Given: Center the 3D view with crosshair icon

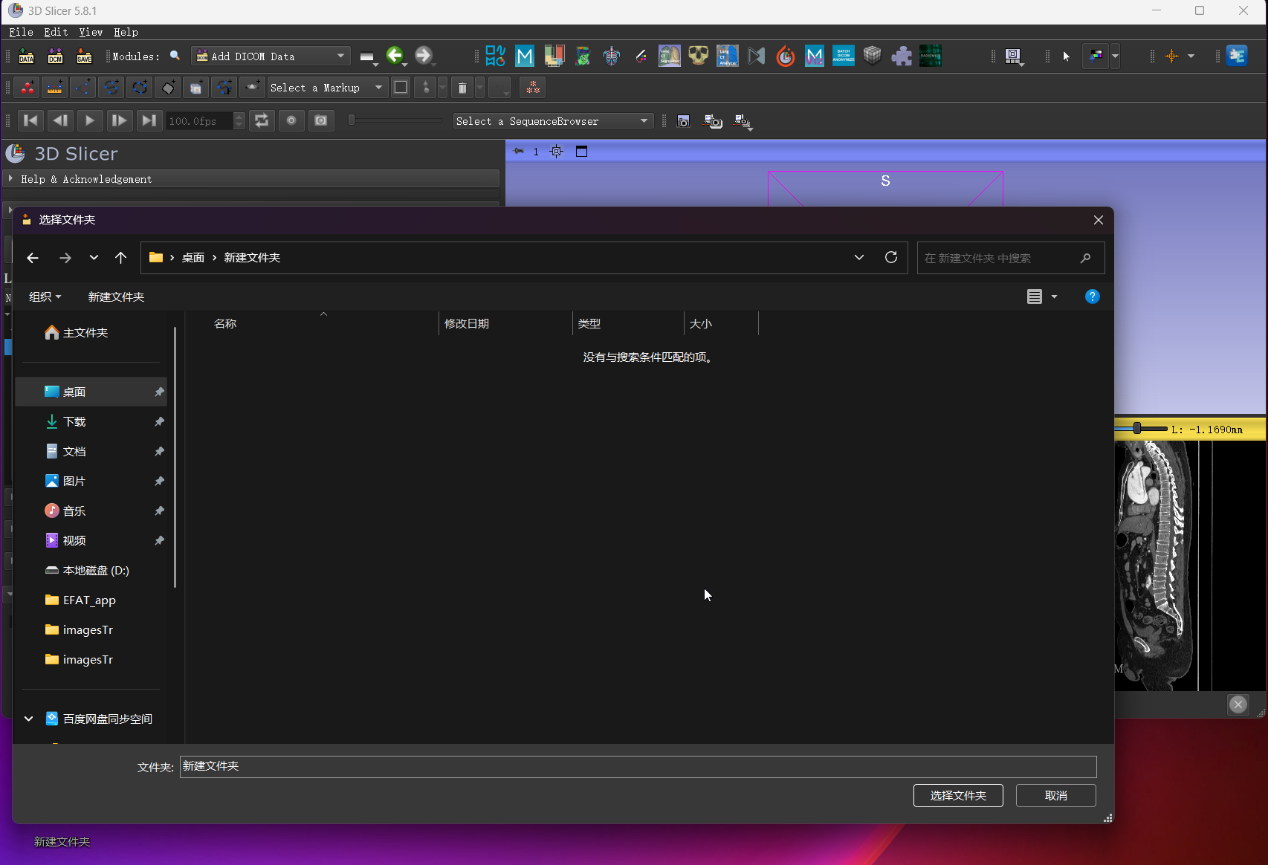Looking at the screenshot, I should (556, 152).
